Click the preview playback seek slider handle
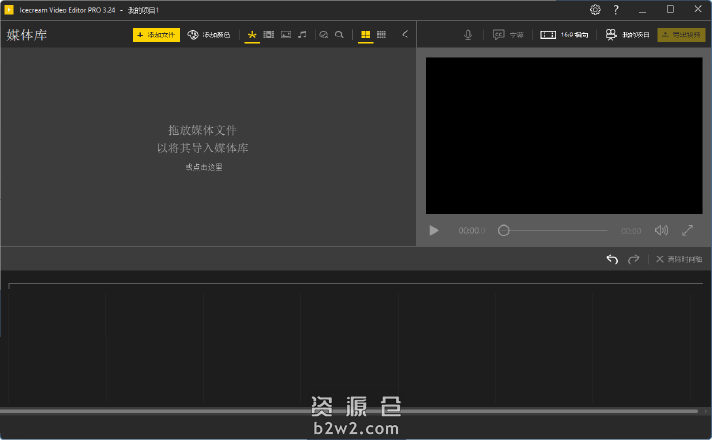 (504, 230)
